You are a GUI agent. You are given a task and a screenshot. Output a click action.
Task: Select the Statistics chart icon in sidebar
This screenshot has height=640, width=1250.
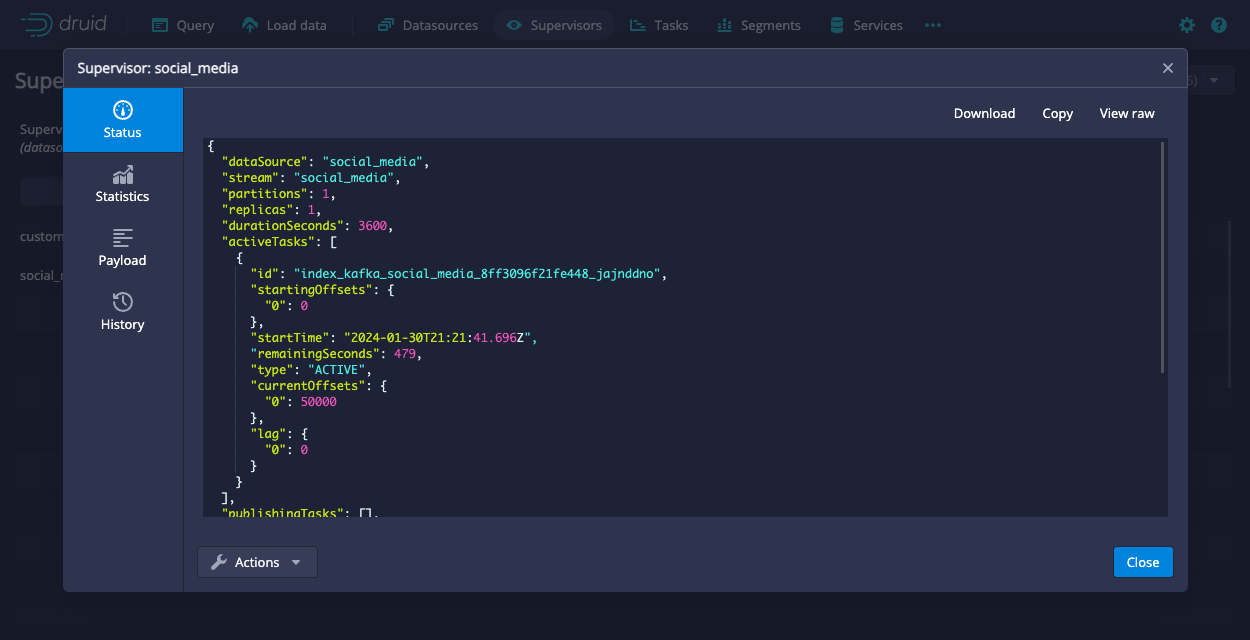click(x=123, y=175)
